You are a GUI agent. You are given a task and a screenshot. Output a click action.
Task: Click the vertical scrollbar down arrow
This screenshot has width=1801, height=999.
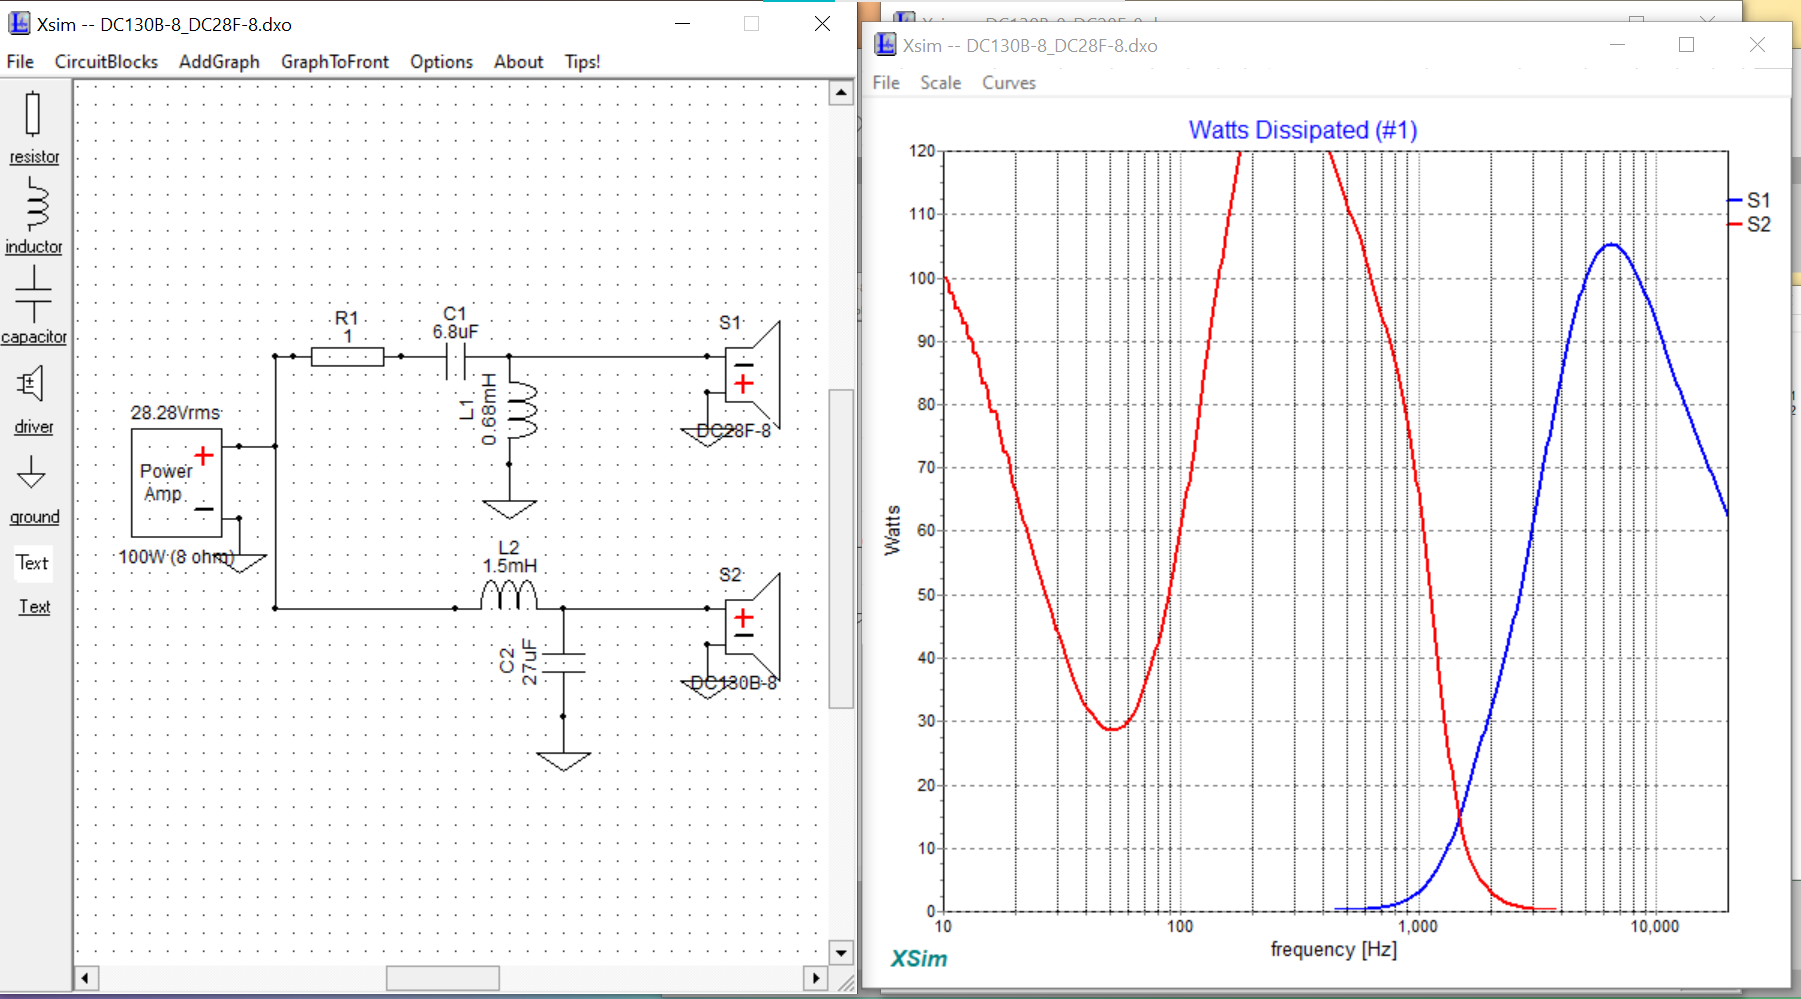(841, 953)
